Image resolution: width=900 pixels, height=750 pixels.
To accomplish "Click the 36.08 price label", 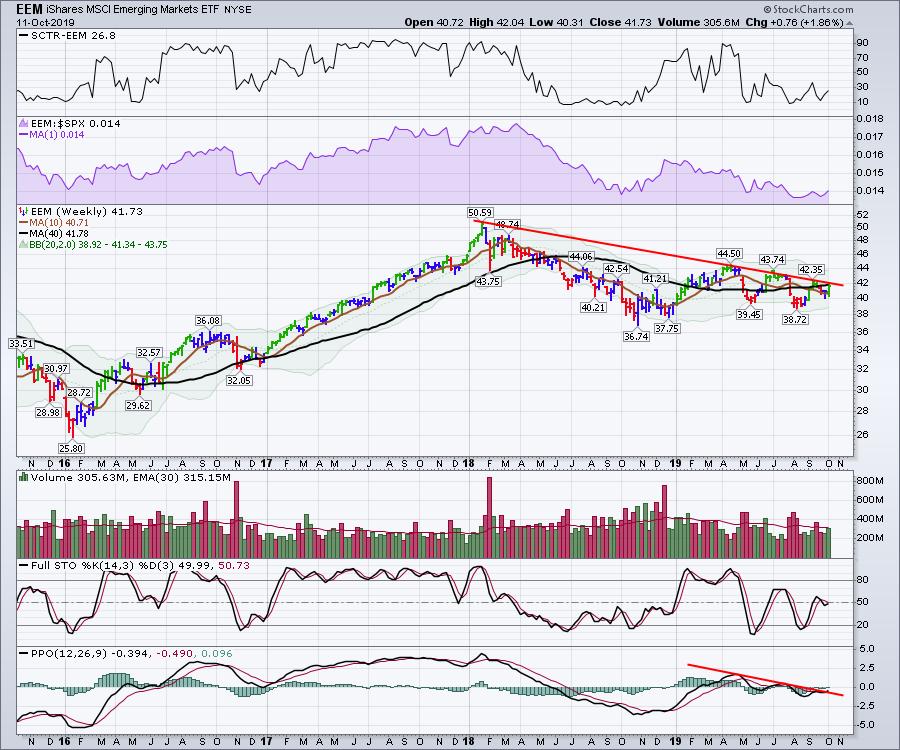I will 208,321.
